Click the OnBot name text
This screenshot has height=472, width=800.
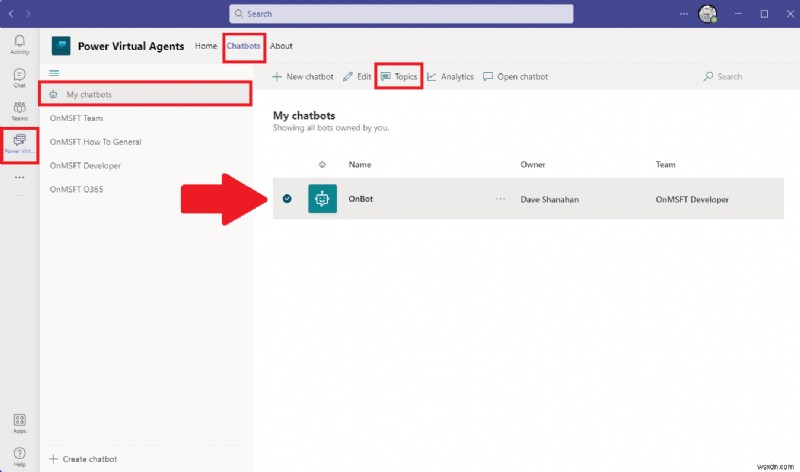[x=361, y=199]
